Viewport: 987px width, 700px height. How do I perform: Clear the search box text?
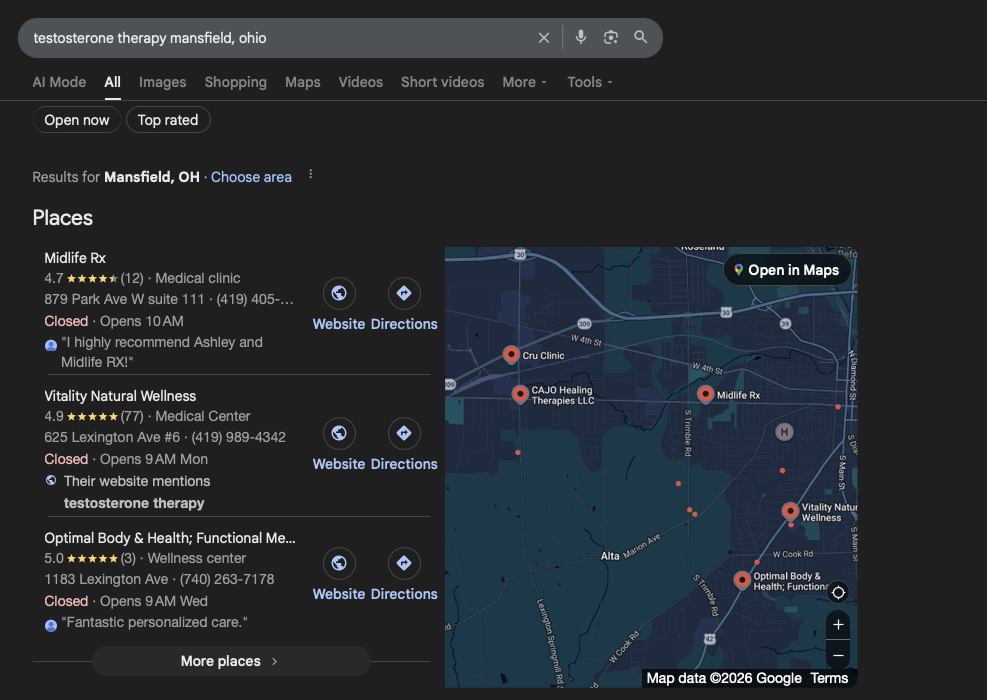[544, 38]
